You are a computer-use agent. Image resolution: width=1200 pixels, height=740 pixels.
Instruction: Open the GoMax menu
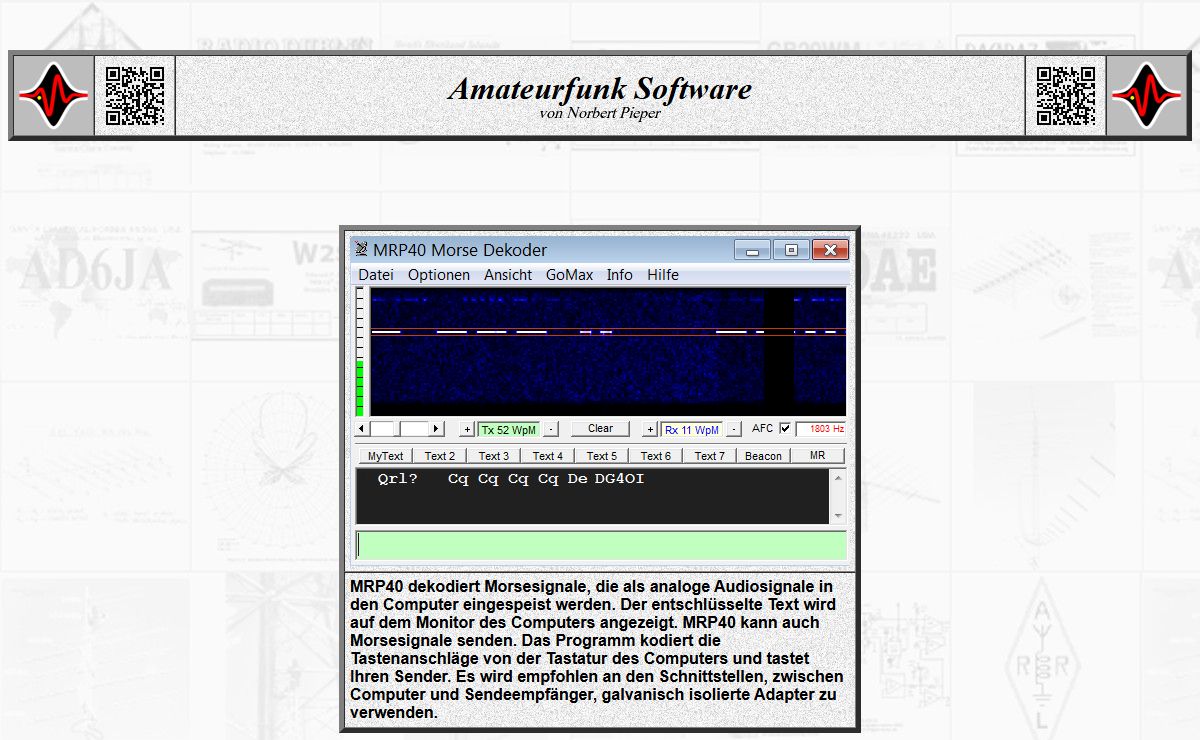click(x=569, y=275)
